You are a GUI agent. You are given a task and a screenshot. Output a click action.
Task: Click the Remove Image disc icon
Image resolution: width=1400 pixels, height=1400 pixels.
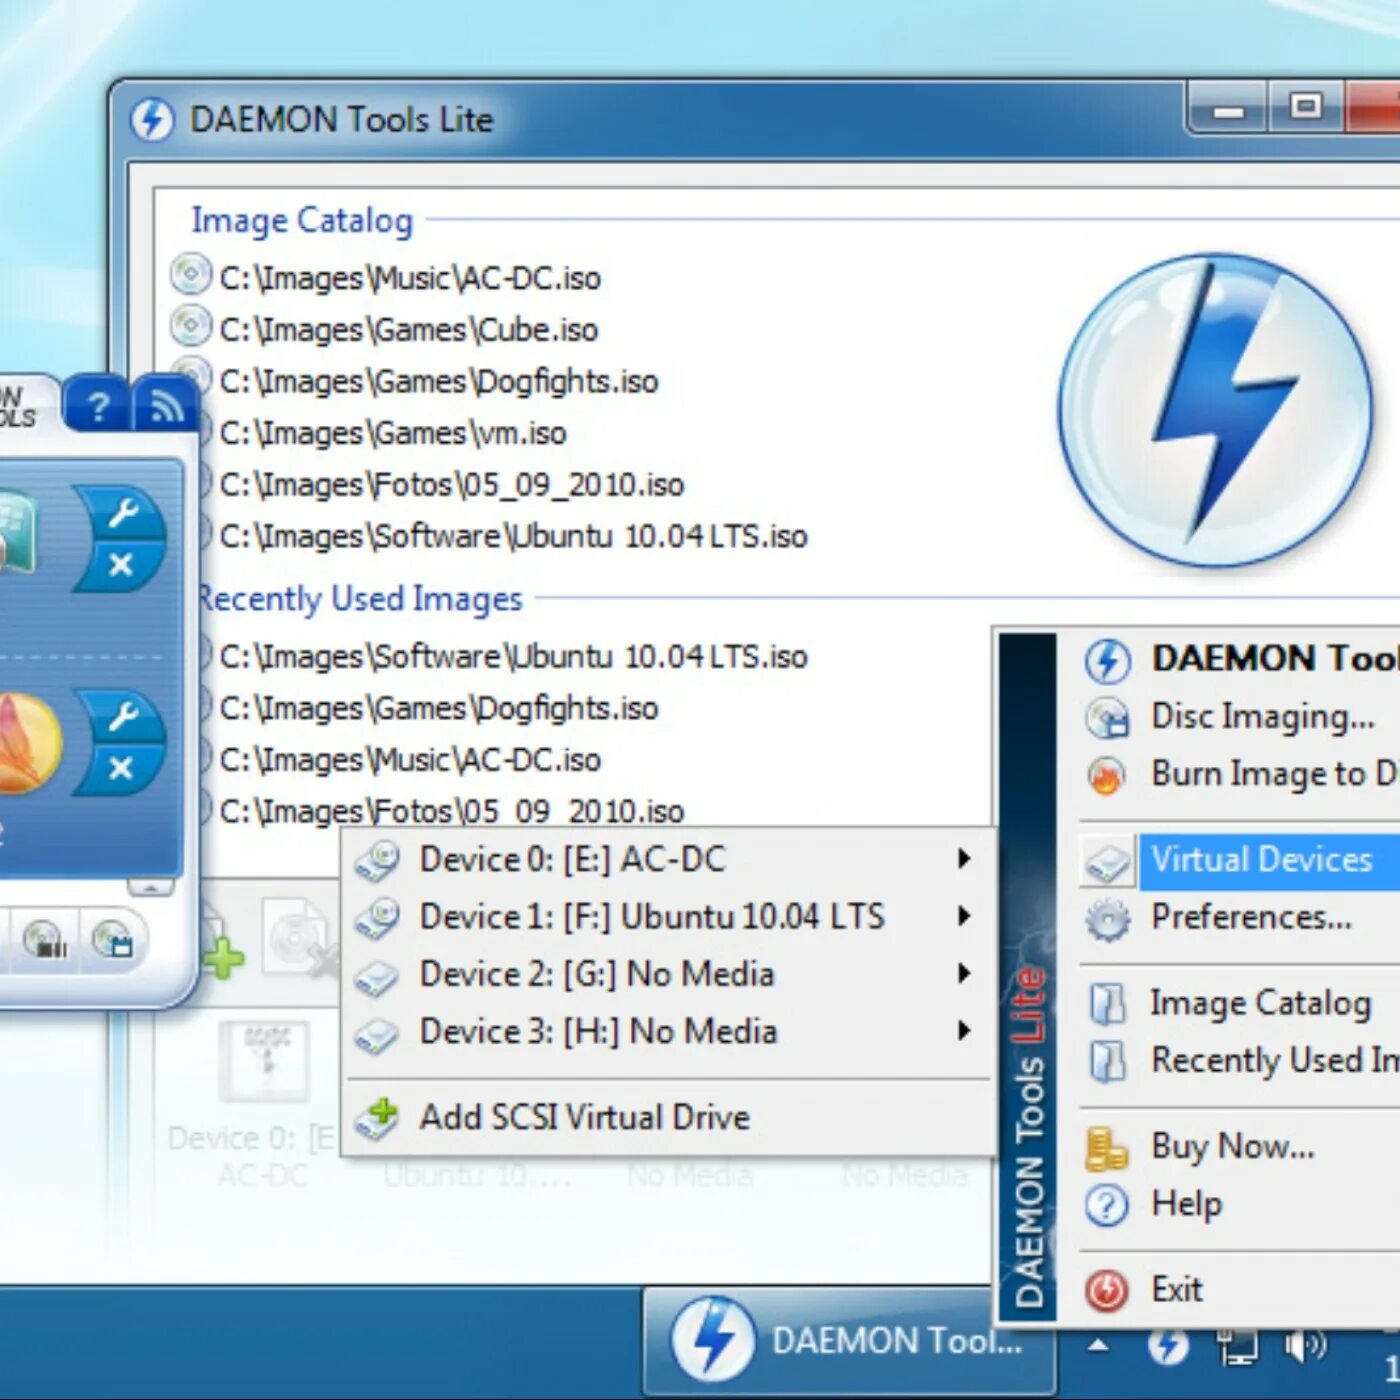click(300, 940)
